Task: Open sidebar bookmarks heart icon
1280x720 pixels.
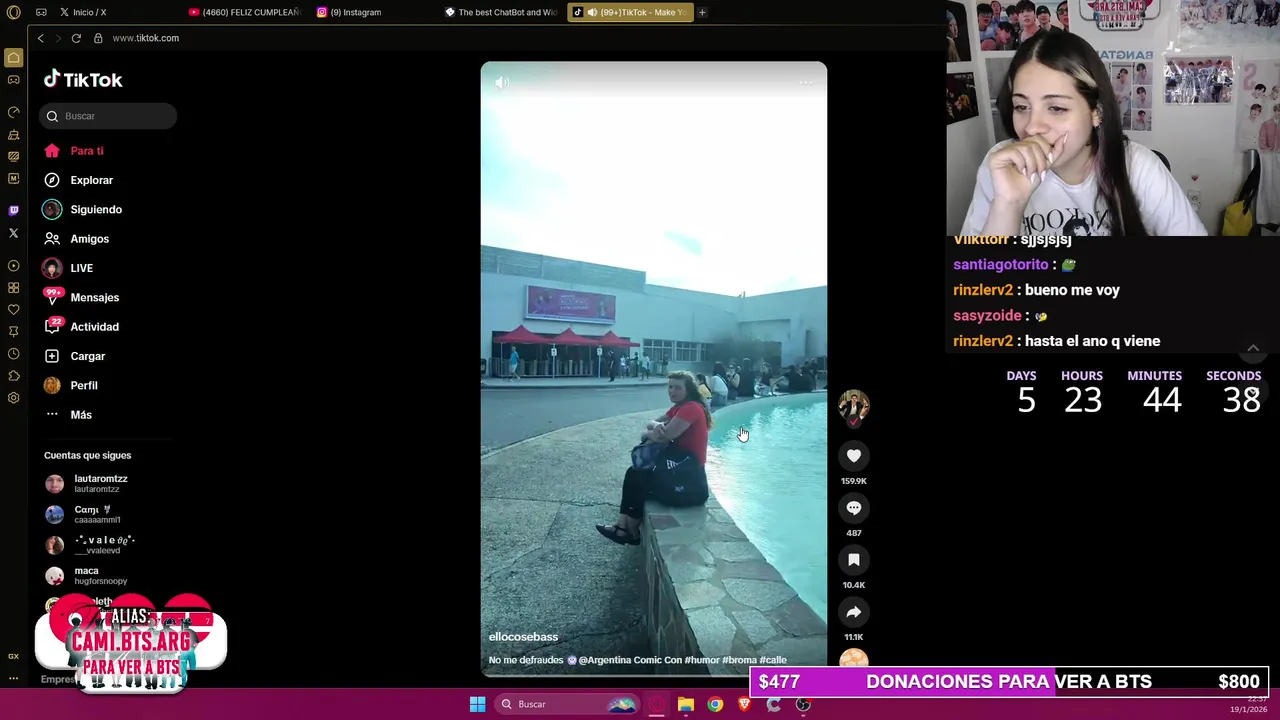Action: click(13, 310)
